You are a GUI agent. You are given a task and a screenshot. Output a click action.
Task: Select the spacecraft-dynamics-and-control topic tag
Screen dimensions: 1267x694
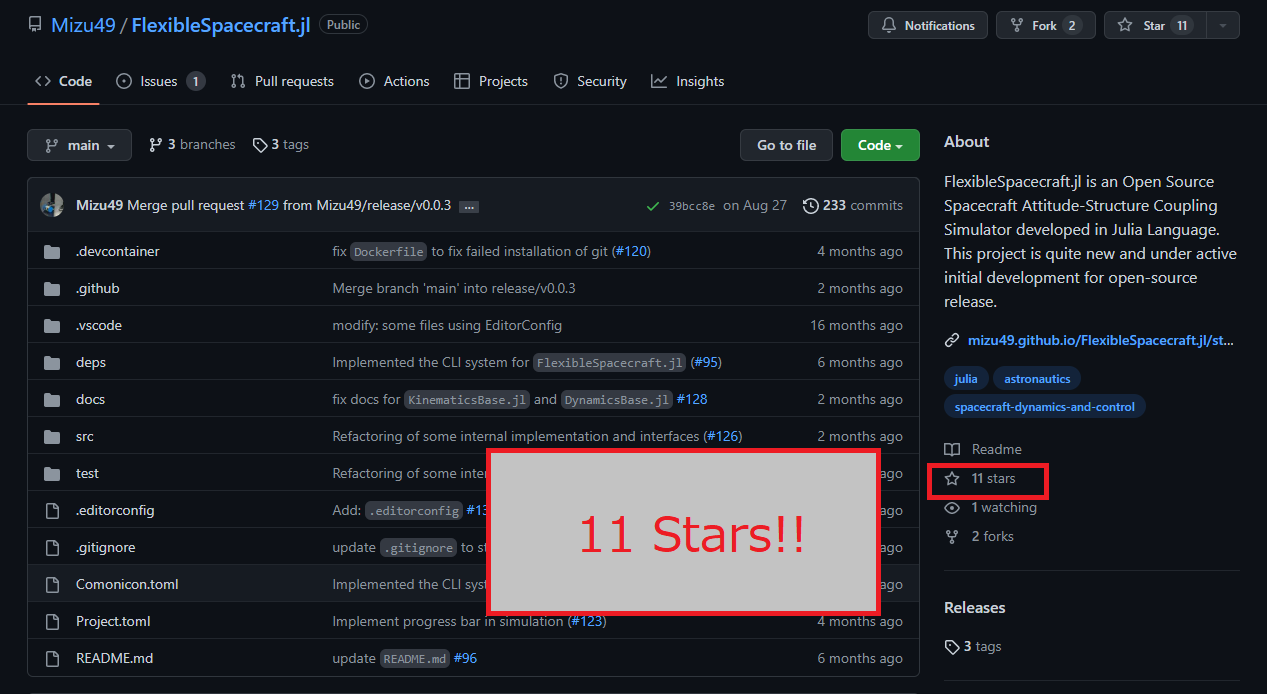[1045, 407]
